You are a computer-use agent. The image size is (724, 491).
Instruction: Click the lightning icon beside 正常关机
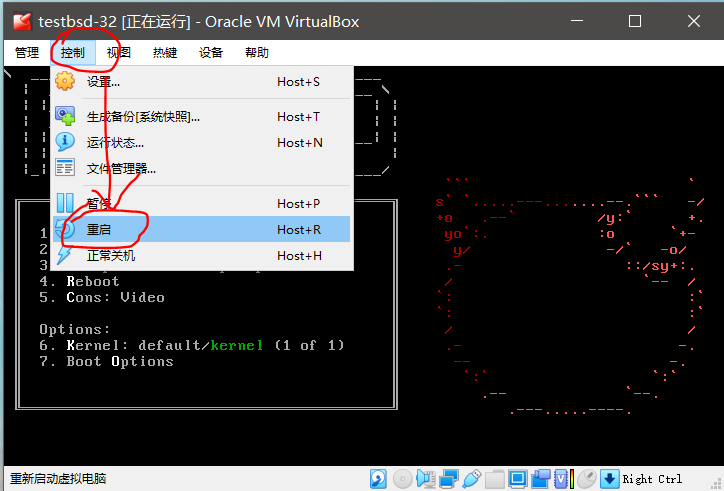(64, 255)
